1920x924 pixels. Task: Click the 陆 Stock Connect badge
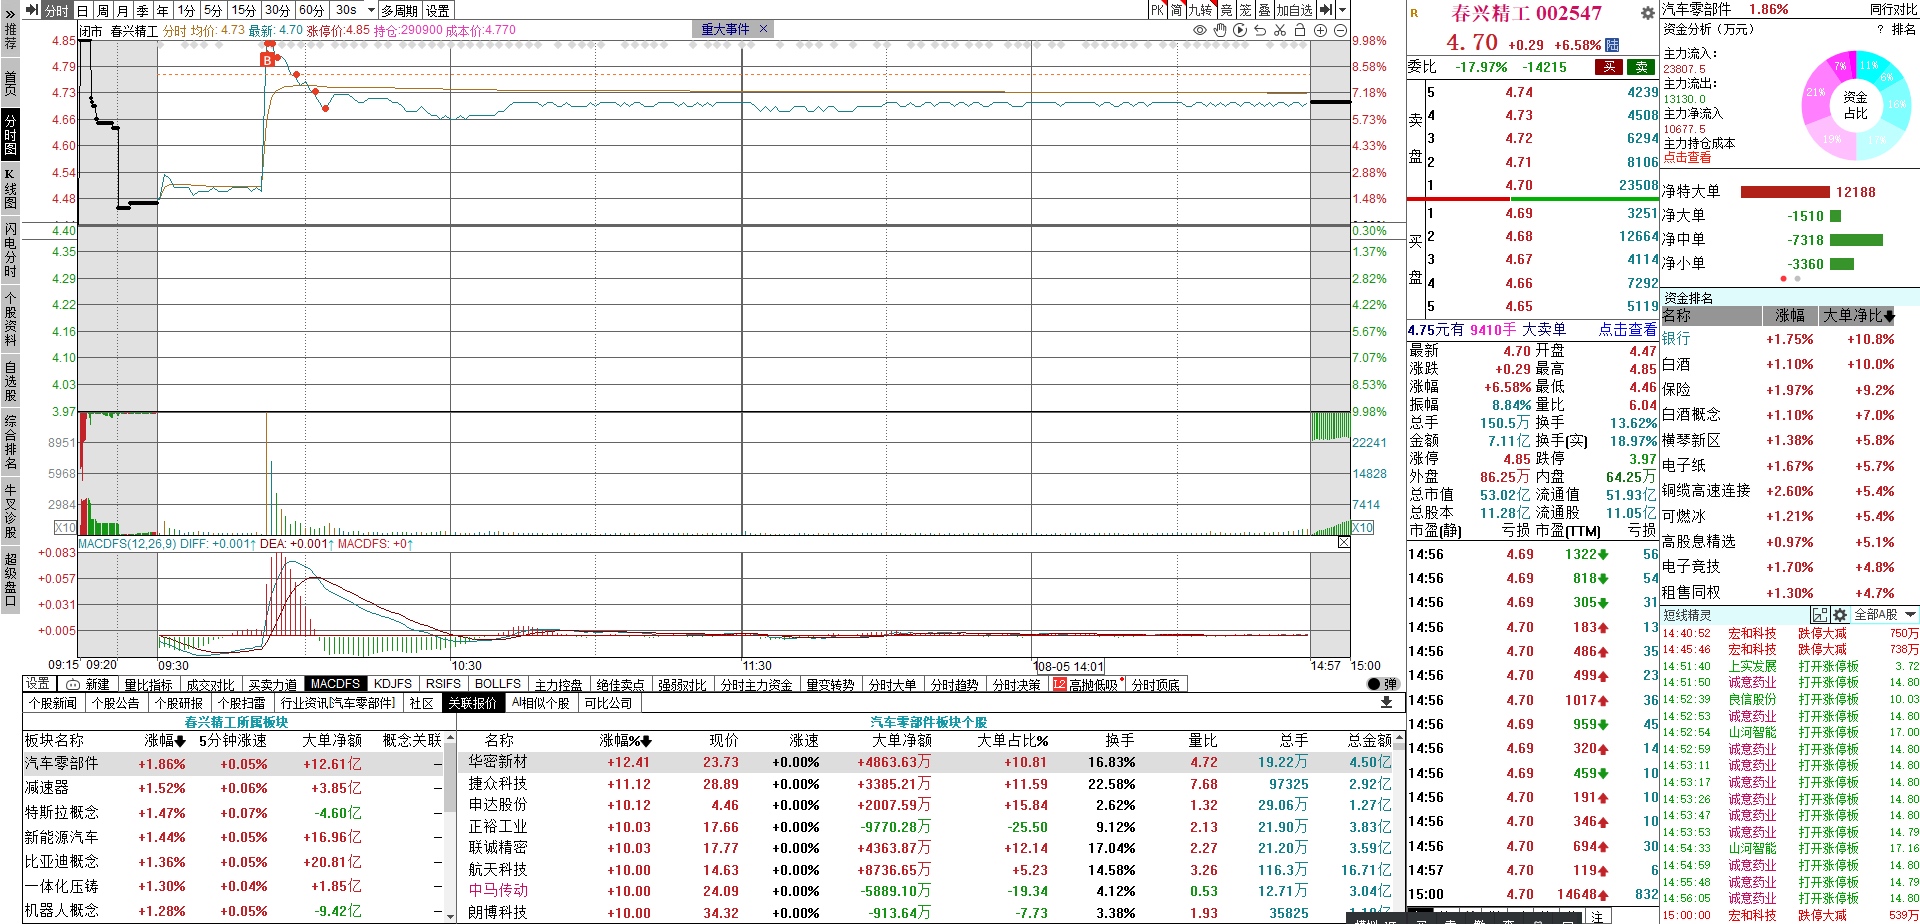pyautogui.click(x=1612, y=45)
